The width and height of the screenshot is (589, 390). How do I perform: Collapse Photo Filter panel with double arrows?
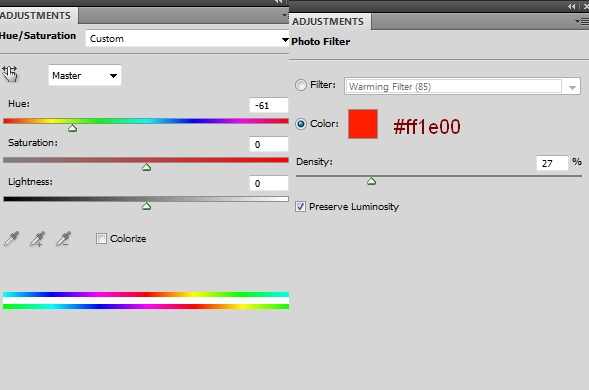pyautogui.click(x=571, y=6)
